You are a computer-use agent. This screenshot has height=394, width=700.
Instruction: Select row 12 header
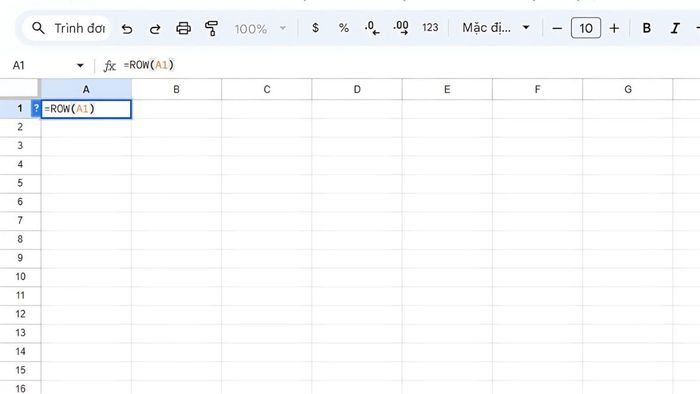point(20,315)
